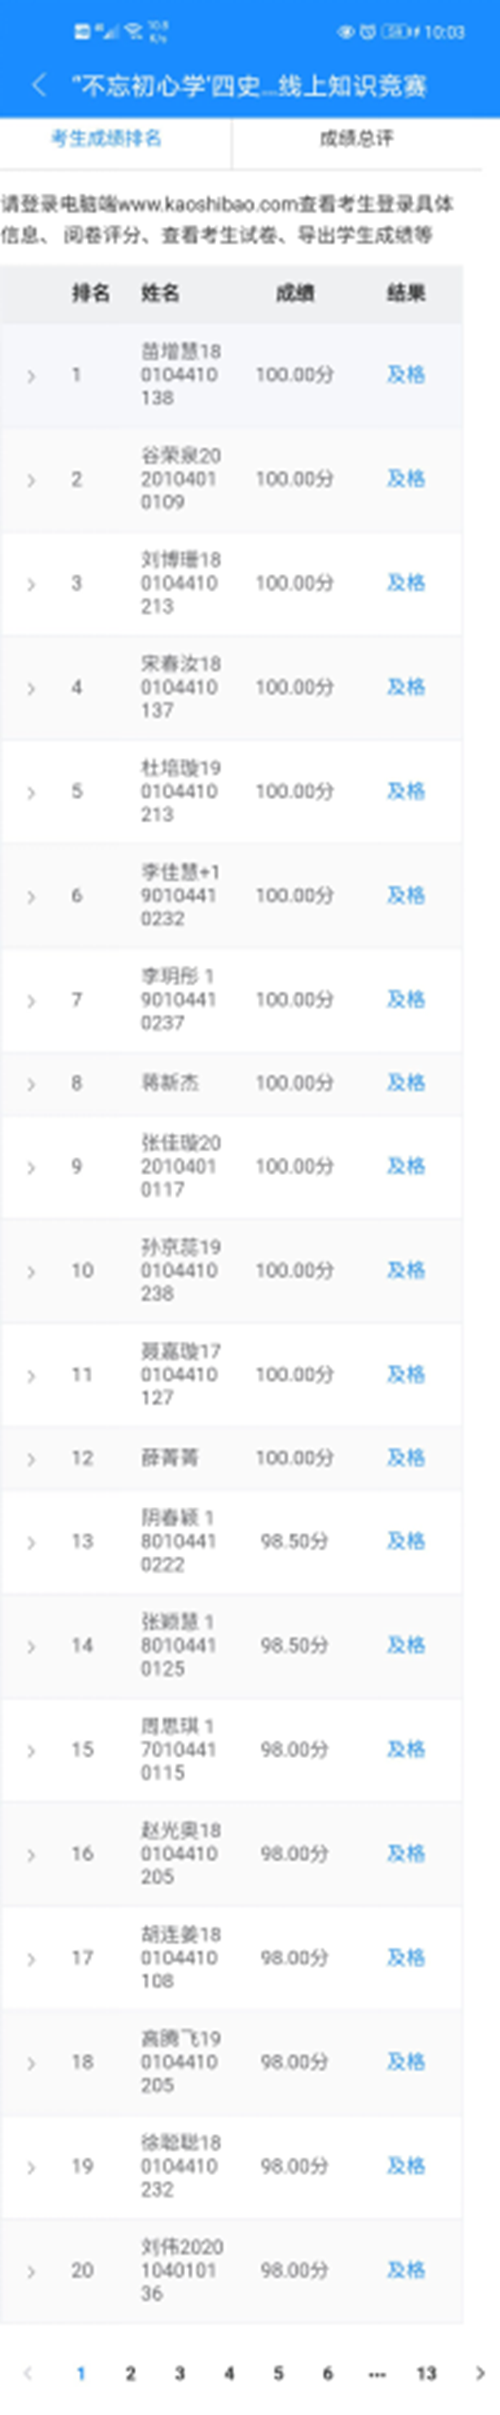500x2415 pixels.
Task: Click 及格 result link for rank 3
Action: 406,583
